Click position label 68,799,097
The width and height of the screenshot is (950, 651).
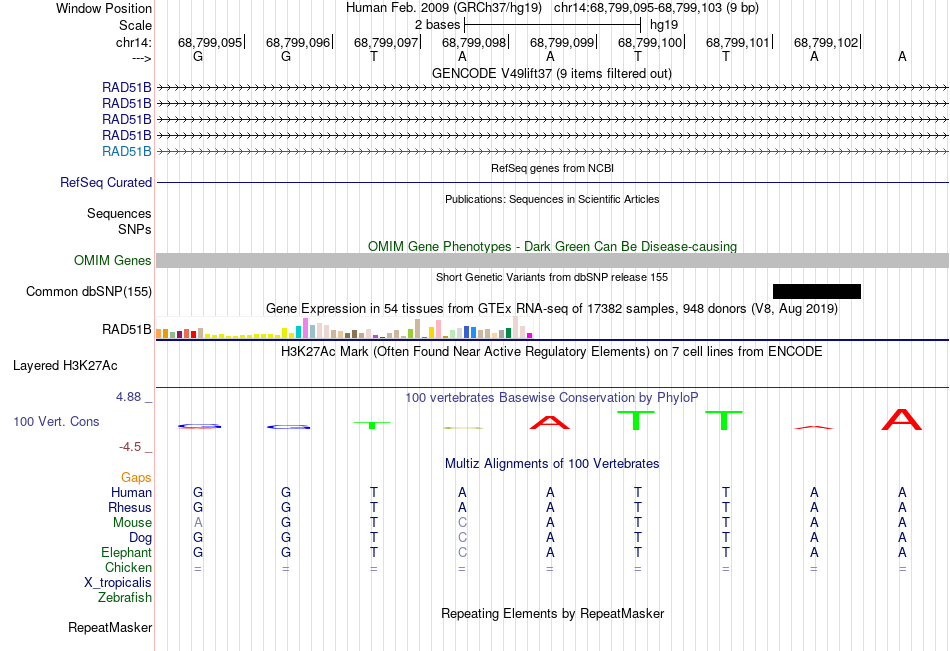pos(386,42)
